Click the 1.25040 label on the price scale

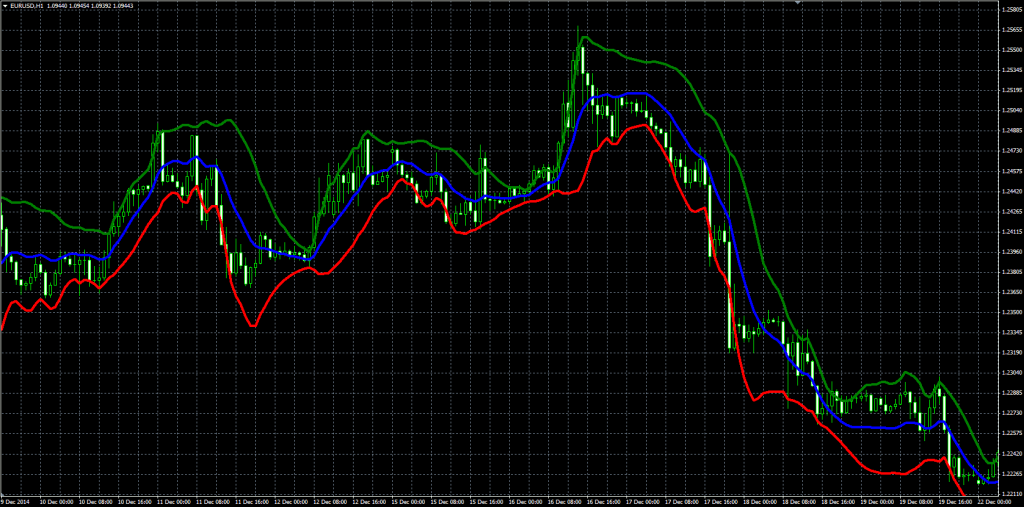tap(1010, 110)
